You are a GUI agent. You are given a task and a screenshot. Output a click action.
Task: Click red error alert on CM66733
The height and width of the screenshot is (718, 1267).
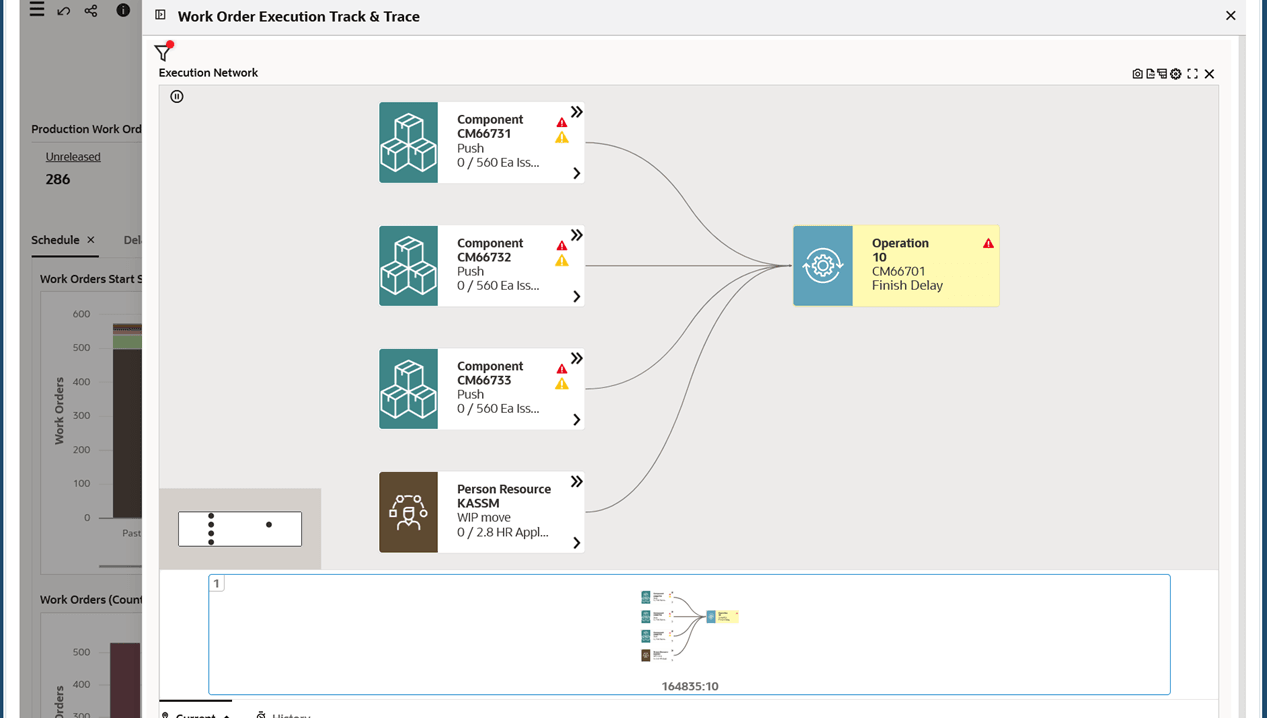[x=562, y=369]
